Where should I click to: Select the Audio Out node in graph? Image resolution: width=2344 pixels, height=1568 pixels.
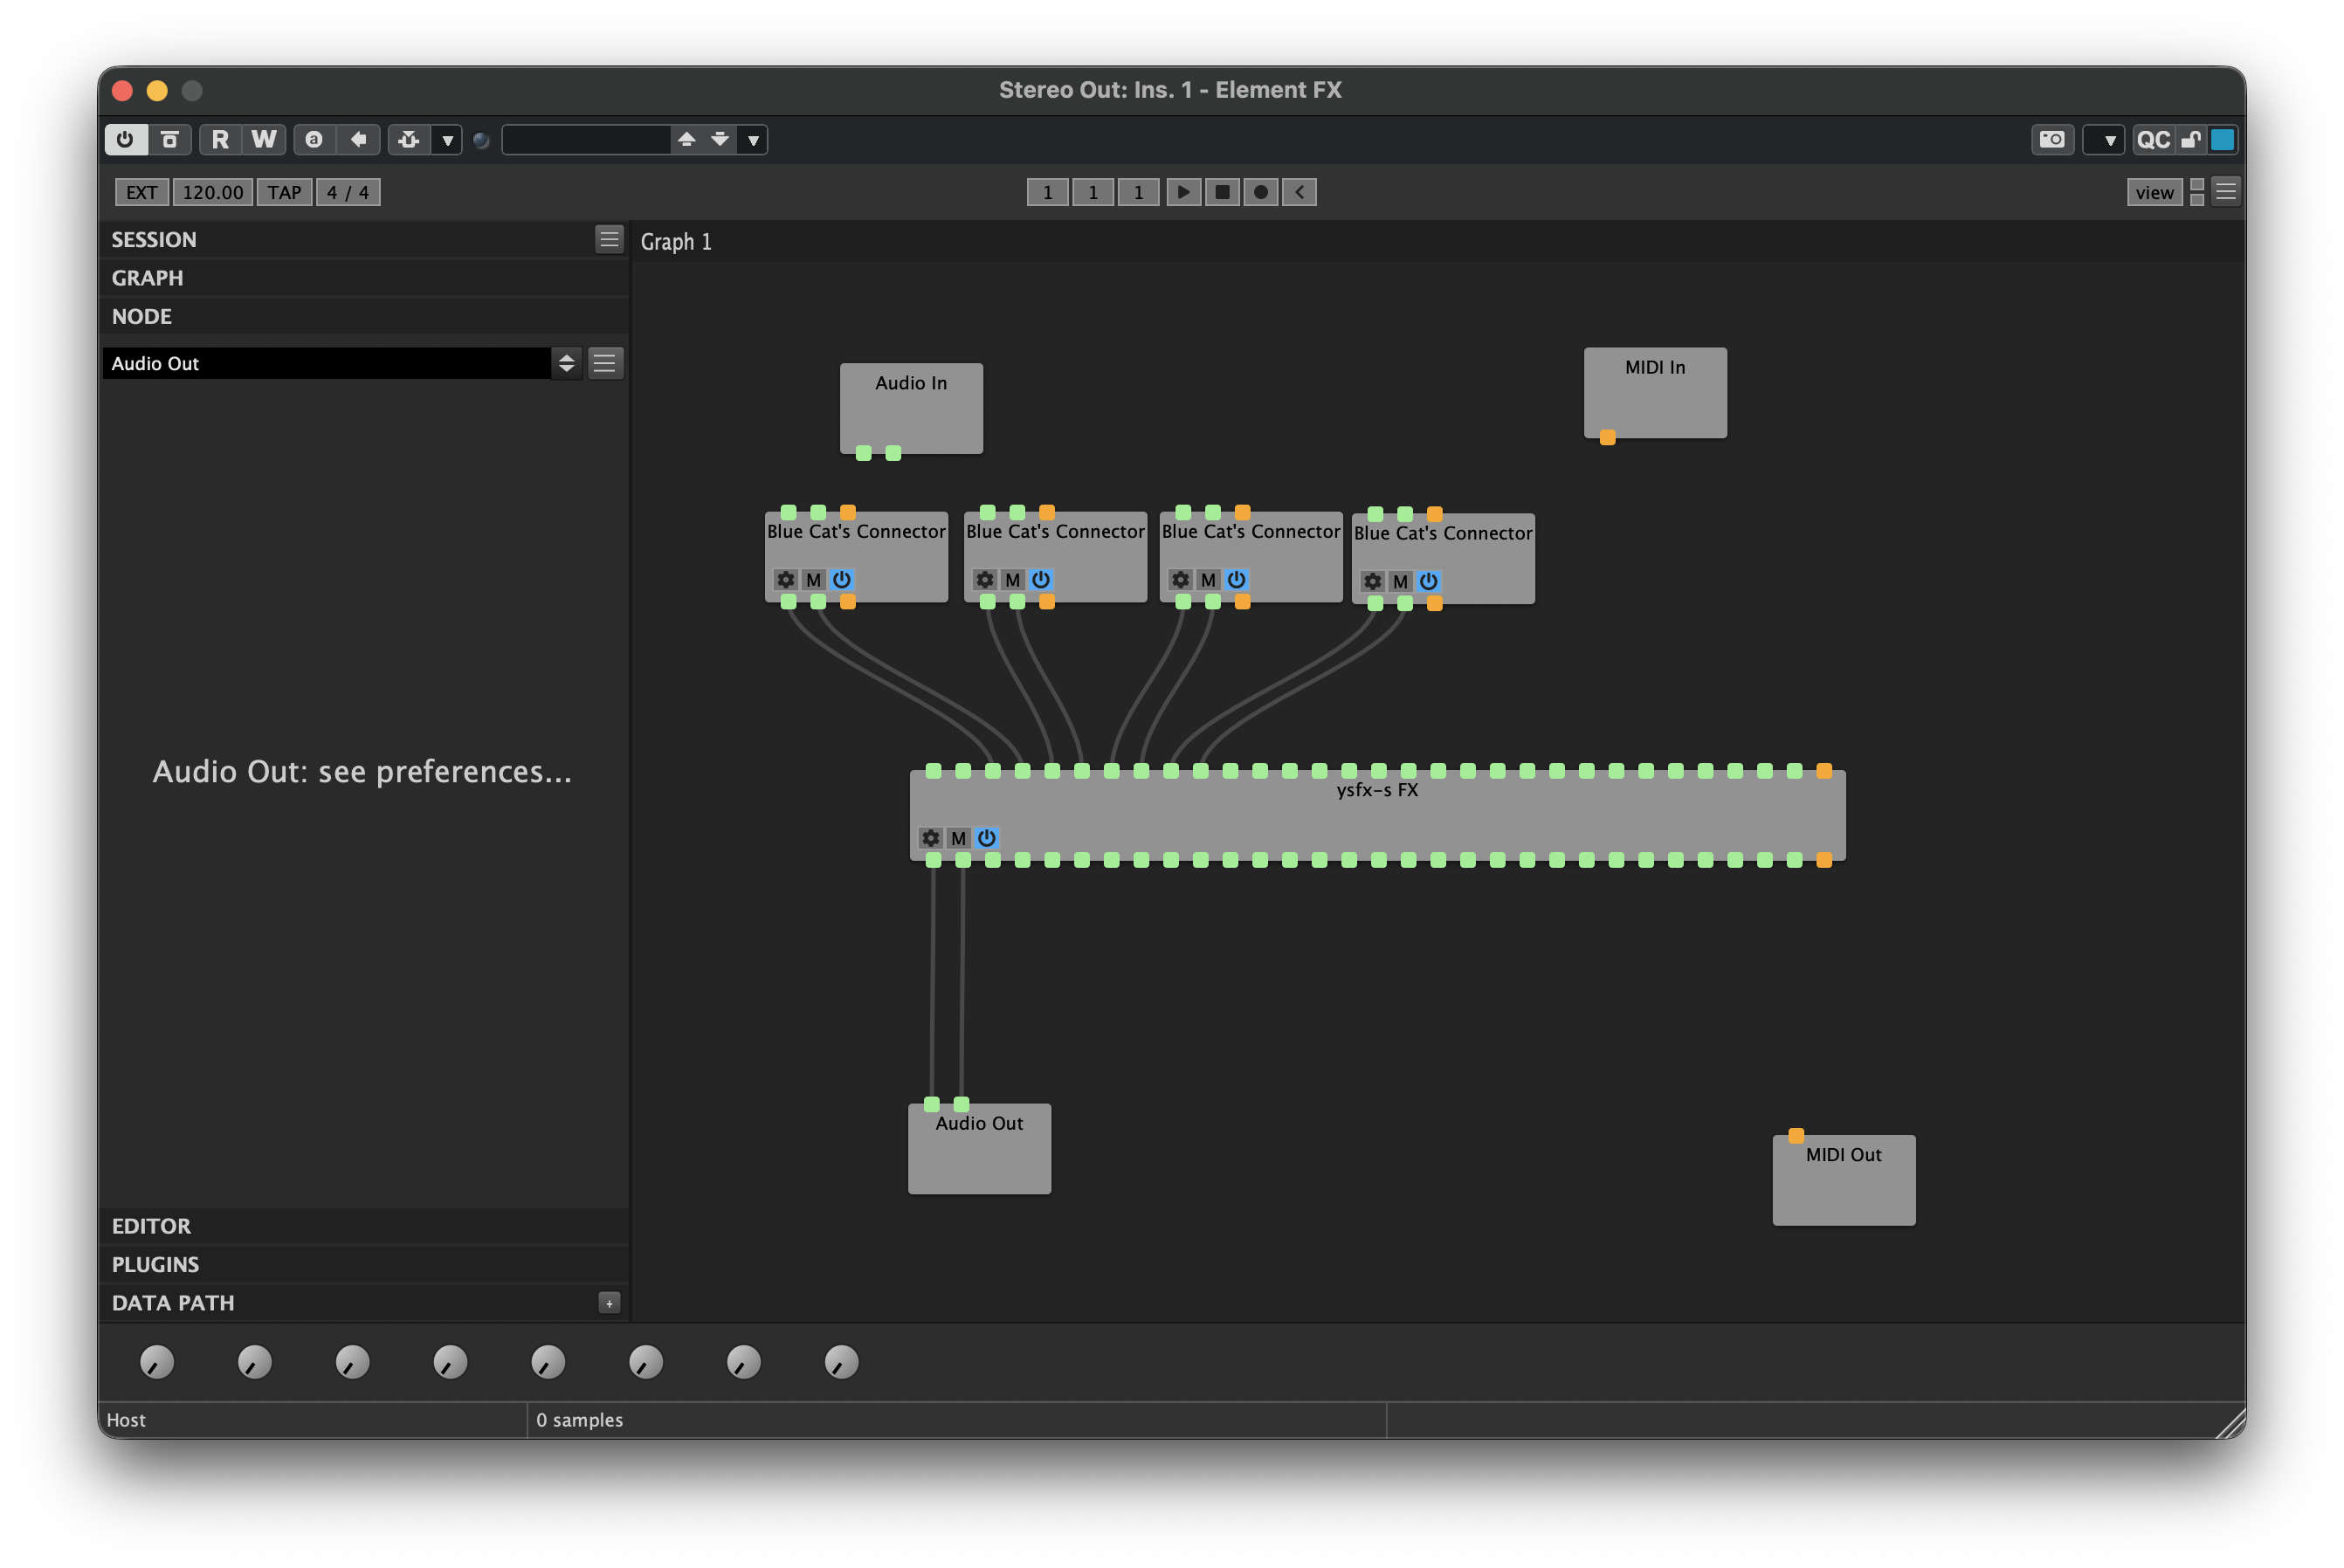point(979,1148)
